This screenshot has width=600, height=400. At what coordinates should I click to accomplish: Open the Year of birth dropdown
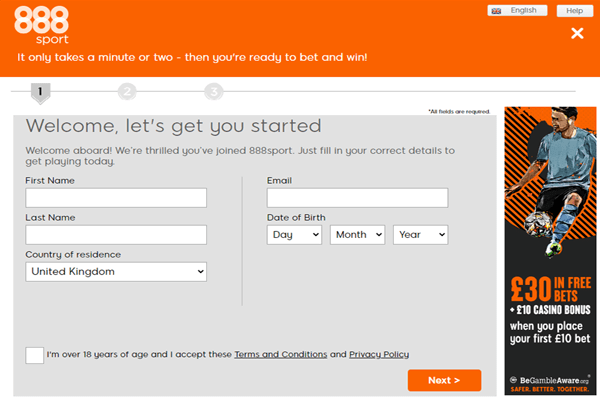[x=421, y=235]
